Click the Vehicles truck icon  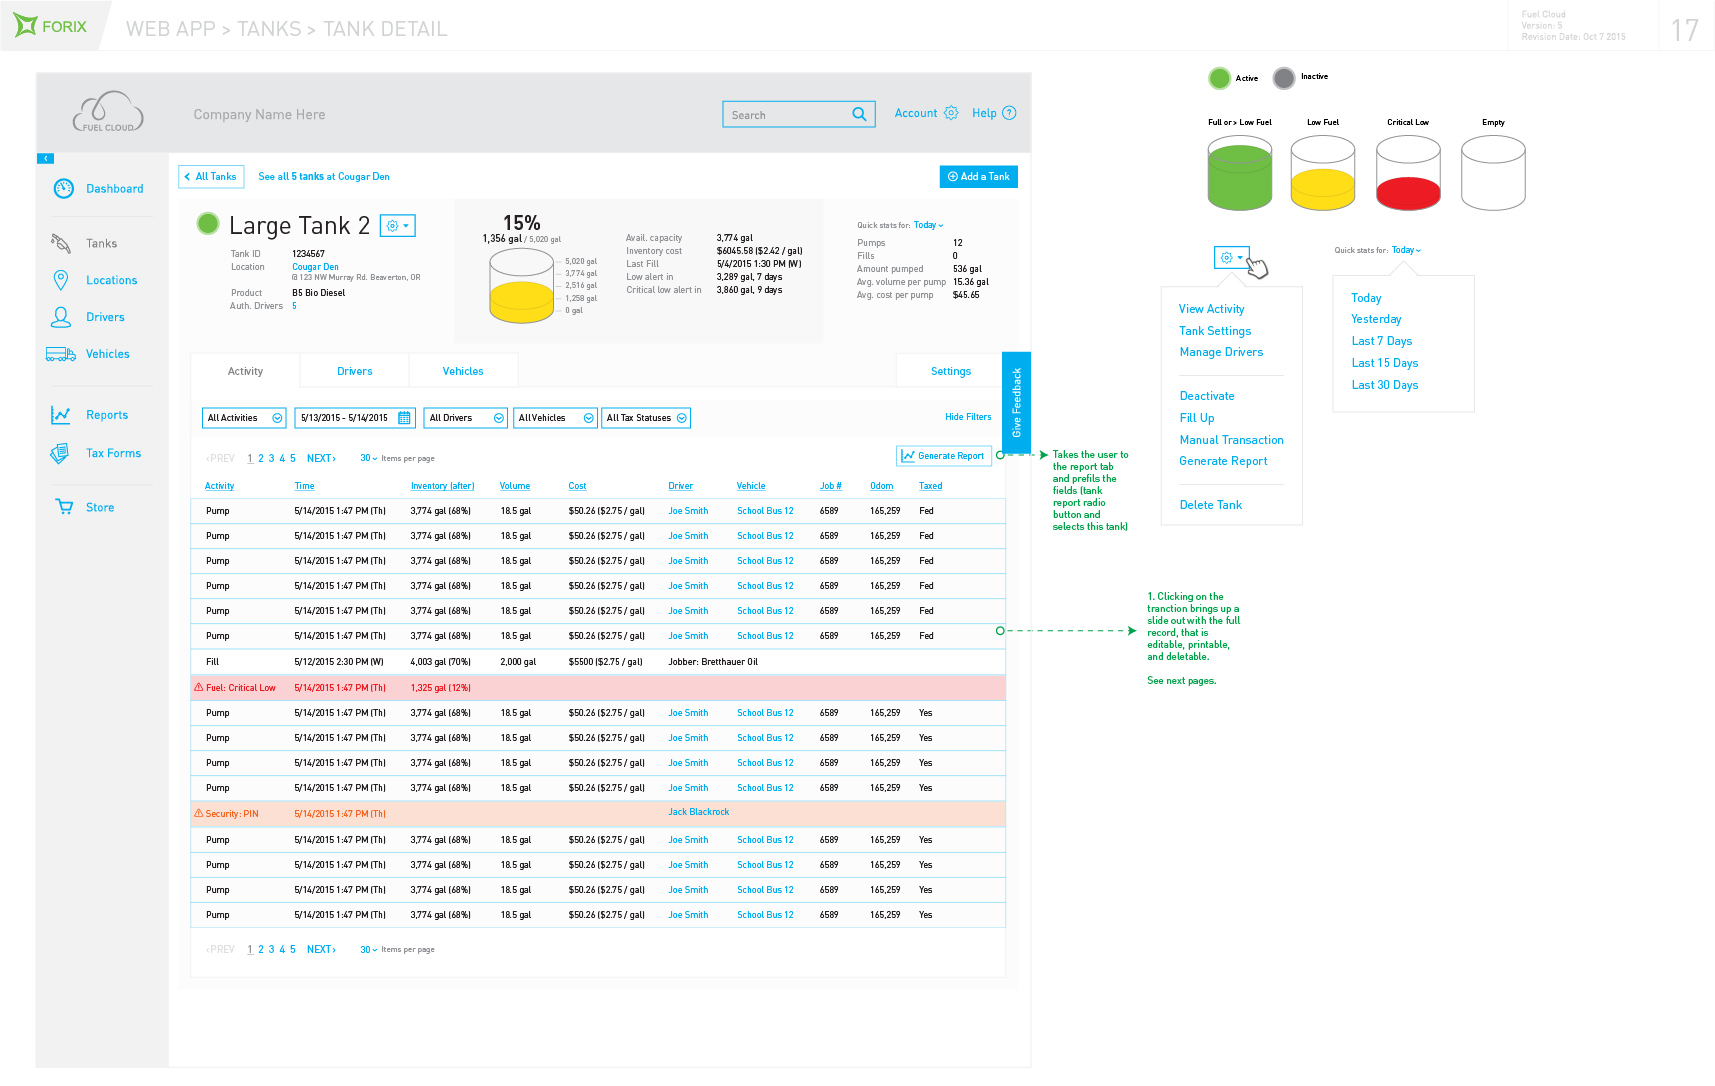click(61, 354)
